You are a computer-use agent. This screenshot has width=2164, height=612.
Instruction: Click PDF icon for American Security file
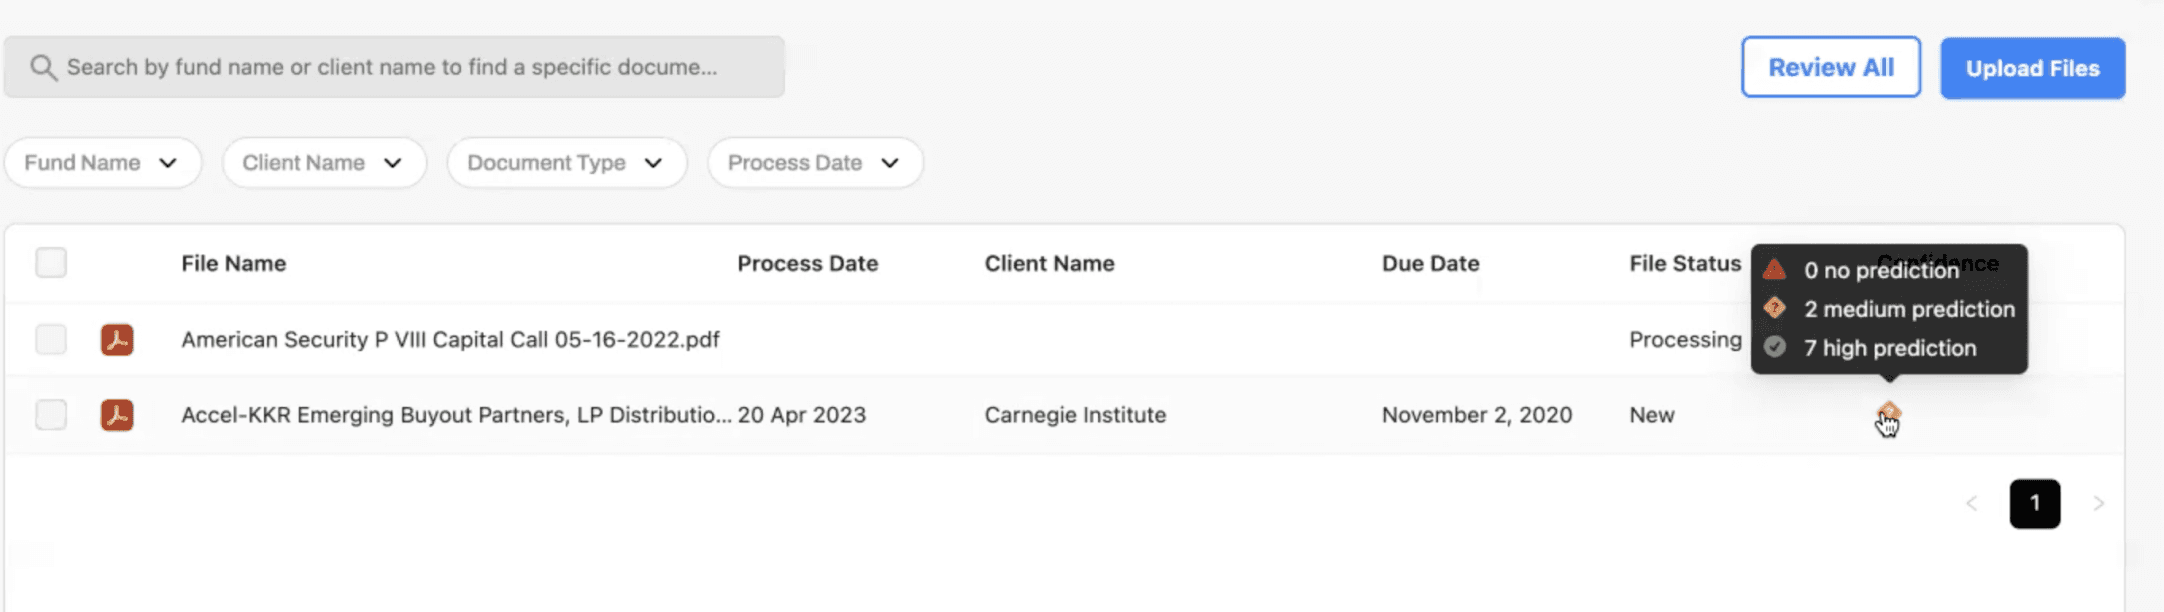click(x=117, y=340)
